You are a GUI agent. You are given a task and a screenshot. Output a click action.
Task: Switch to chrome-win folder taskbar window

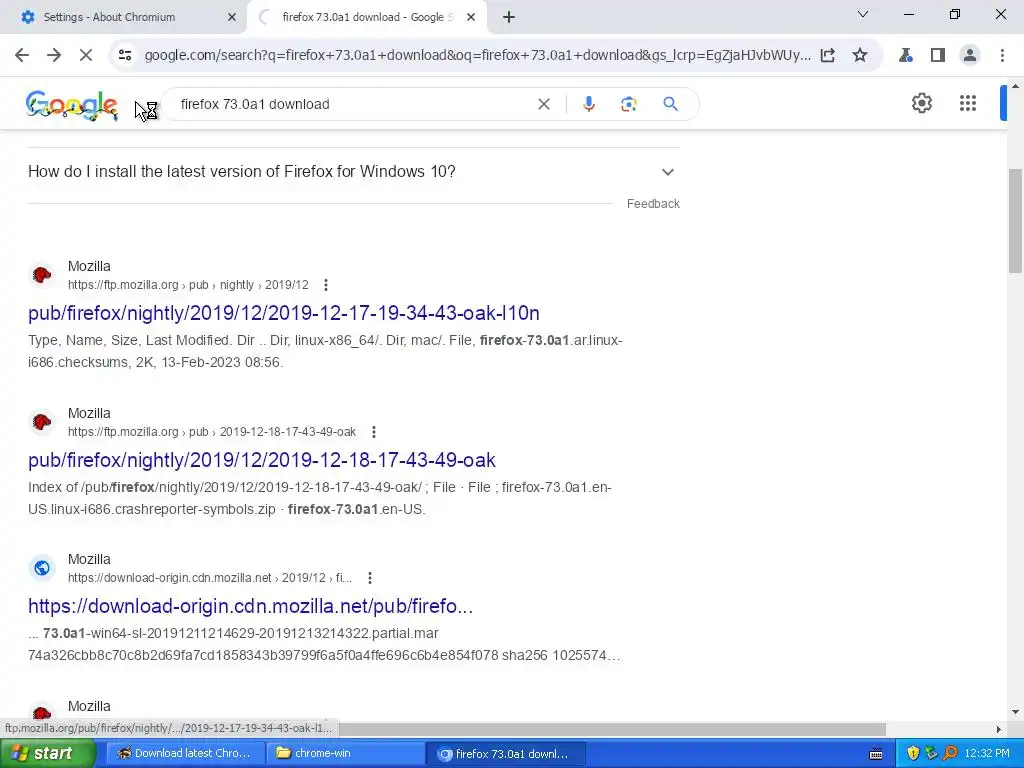click(x=345, y=754)
